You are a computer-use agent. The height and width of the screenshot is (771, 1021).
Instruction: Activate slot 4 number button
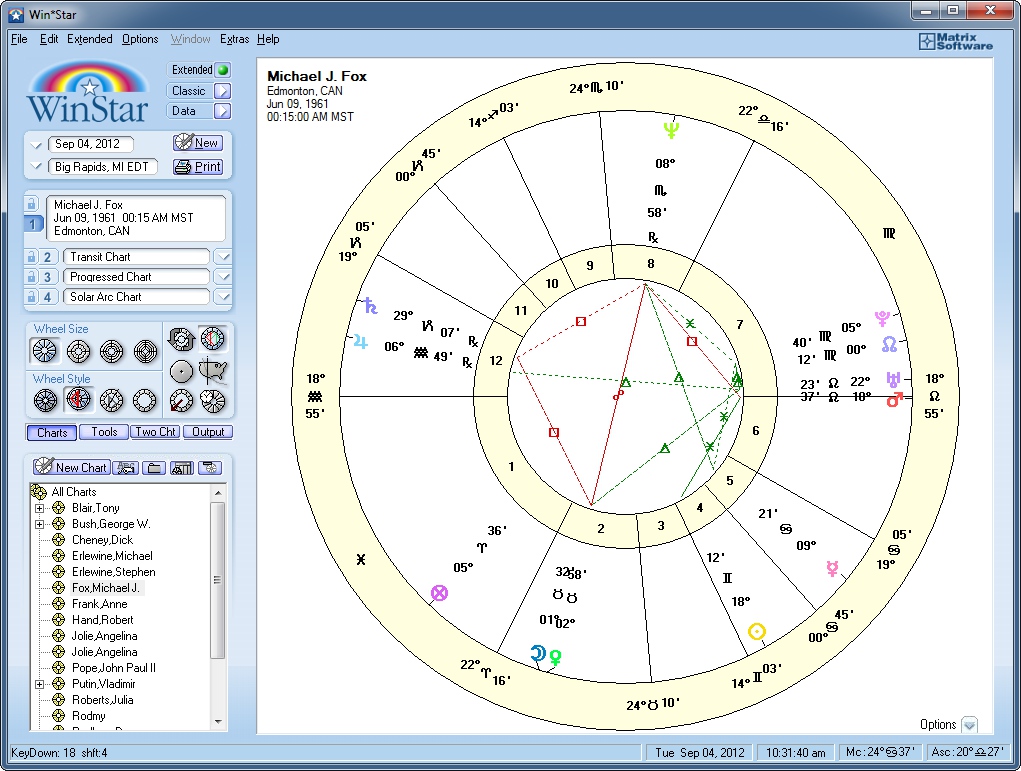coord(48,297)
